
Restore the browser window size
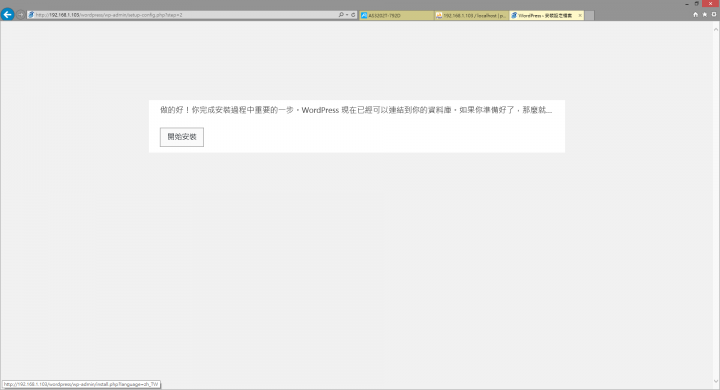pos(697,4)
